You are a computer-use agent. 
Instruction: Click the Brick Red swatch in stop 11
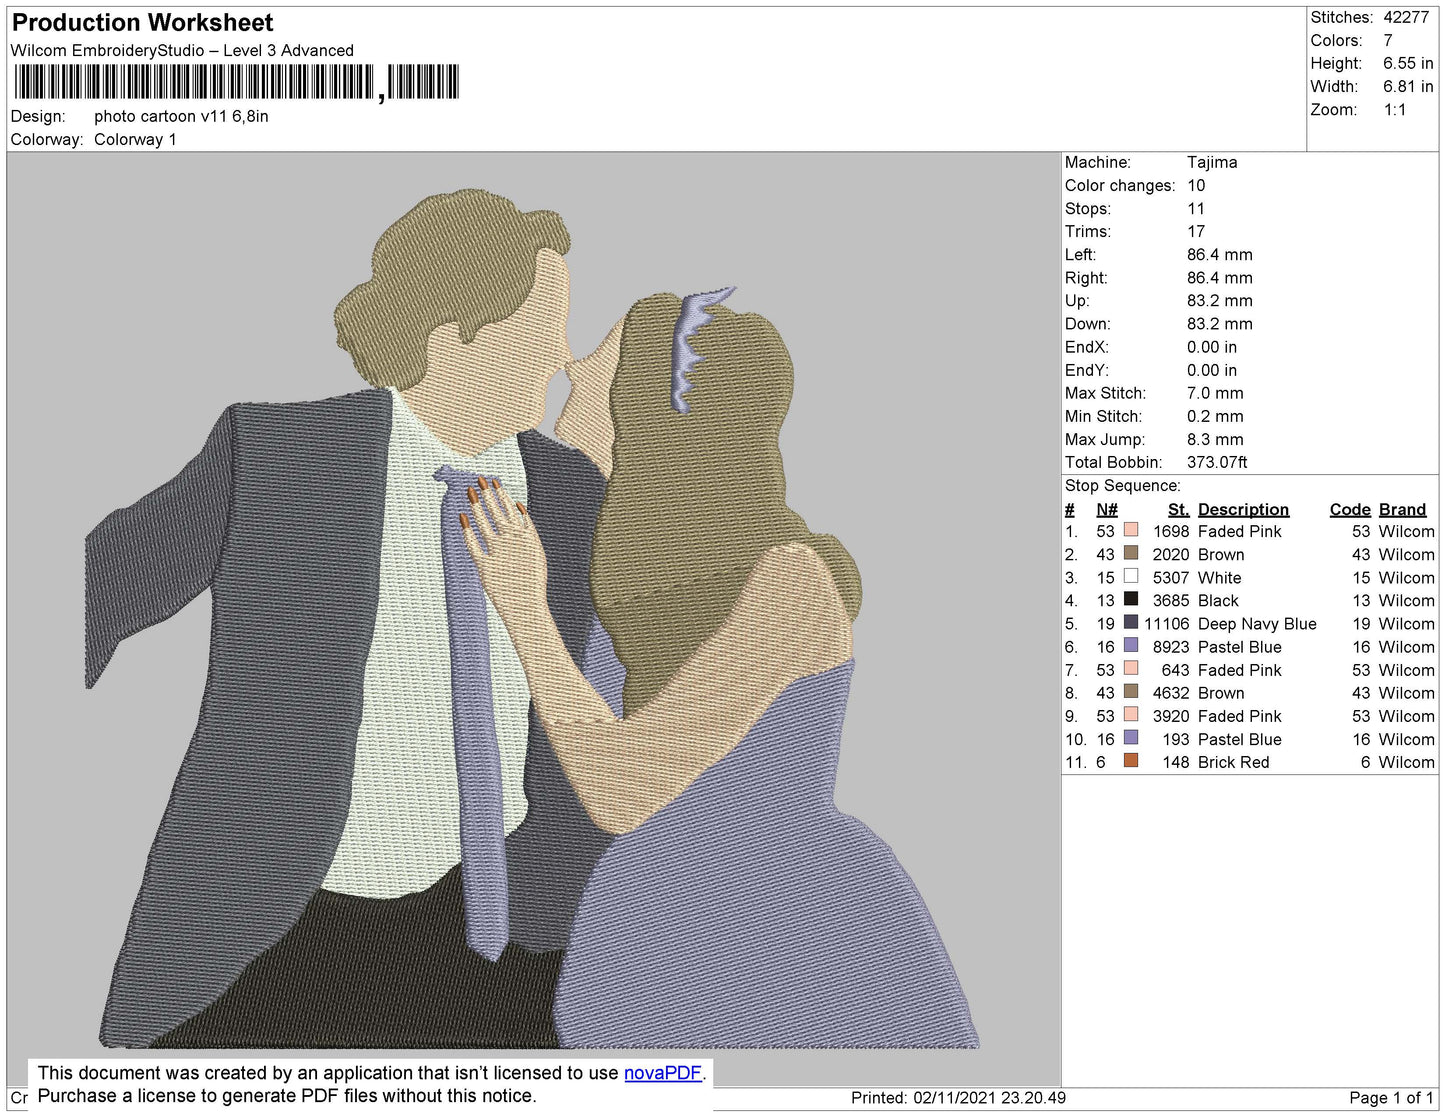(x=1131, y=760)
